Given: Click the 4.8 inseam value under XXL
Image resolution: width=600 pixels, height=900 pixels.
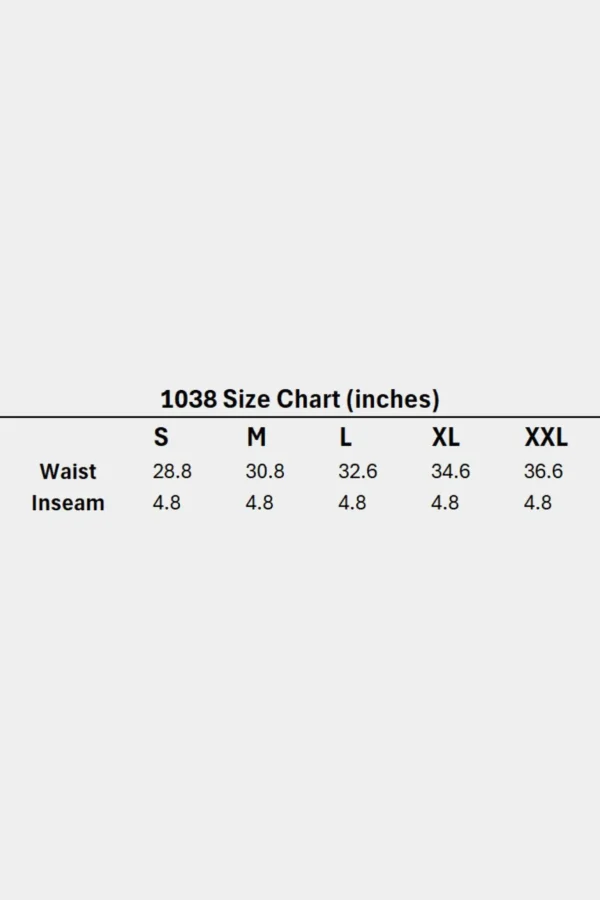Looking at the screenshot, I should pos(538,503).
